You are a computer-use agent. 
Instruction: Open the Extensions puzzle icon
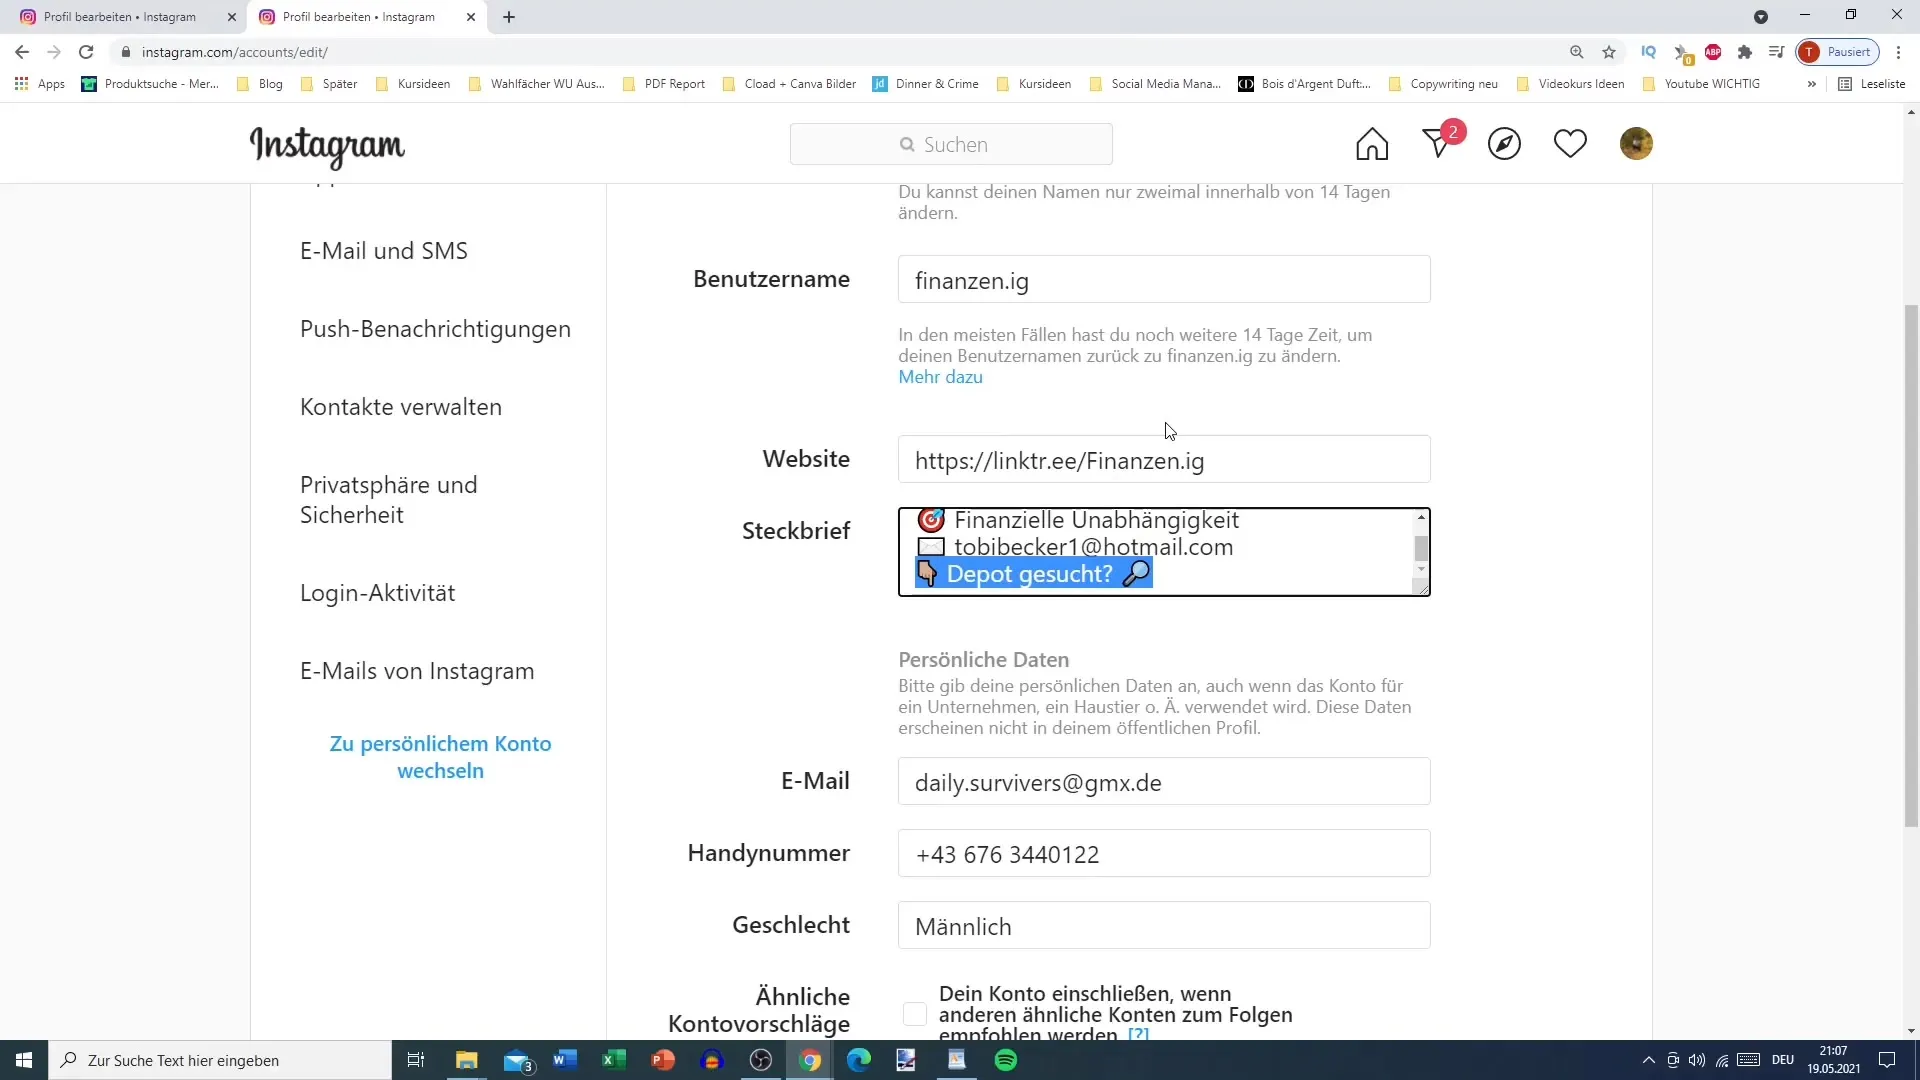1745,52
